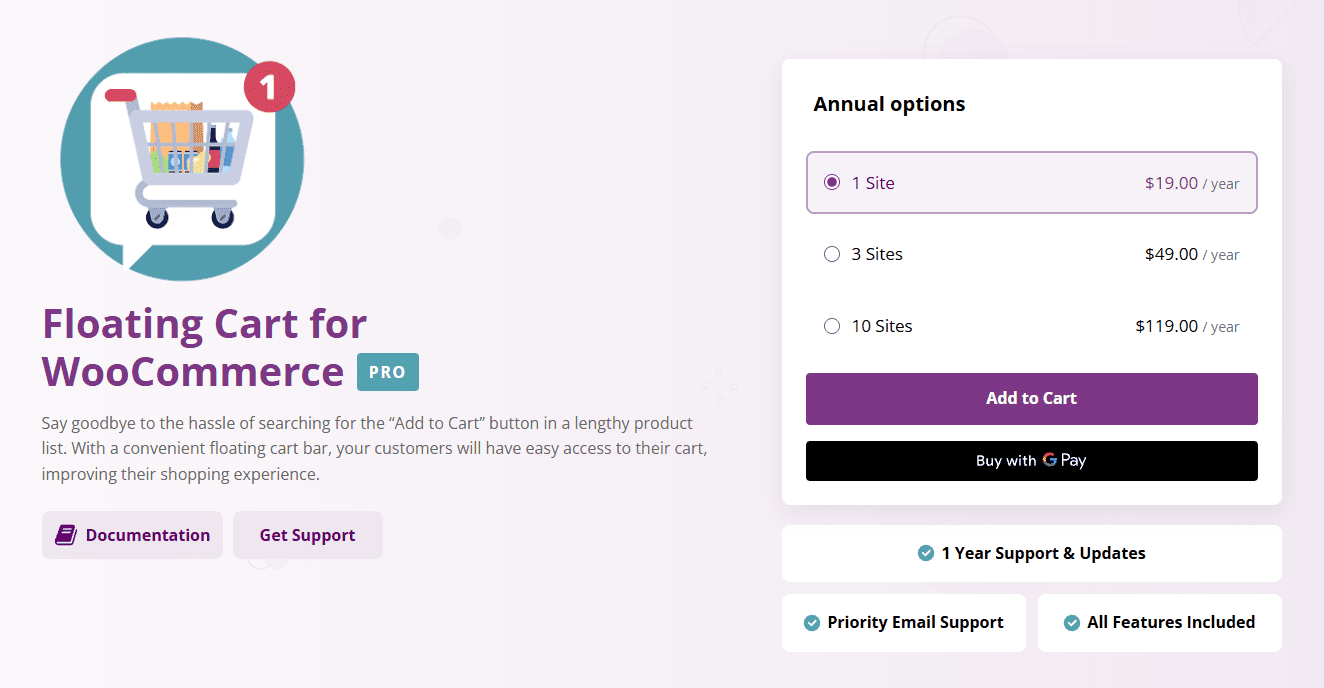Open the 3 Sites pricing row
This screenshot has width=1324, height=688.
(1031, 254)
